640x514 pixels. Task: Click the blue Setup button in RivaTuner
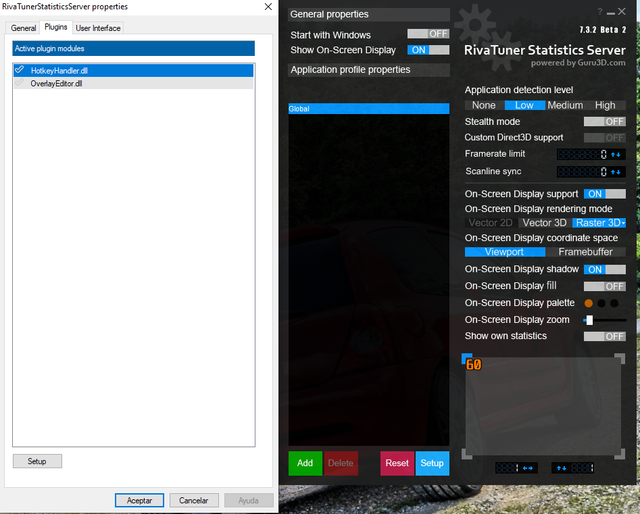pyautogui.click(x=432, y=463)
